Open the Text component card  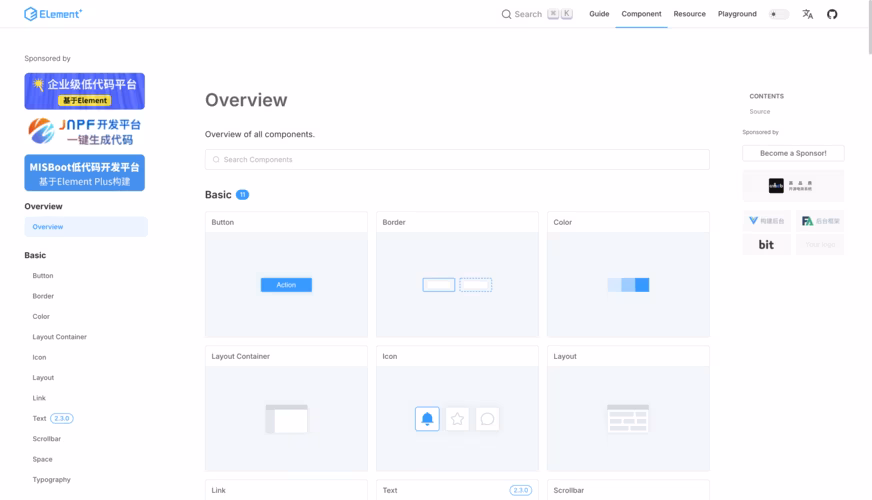tap(457, 490)
